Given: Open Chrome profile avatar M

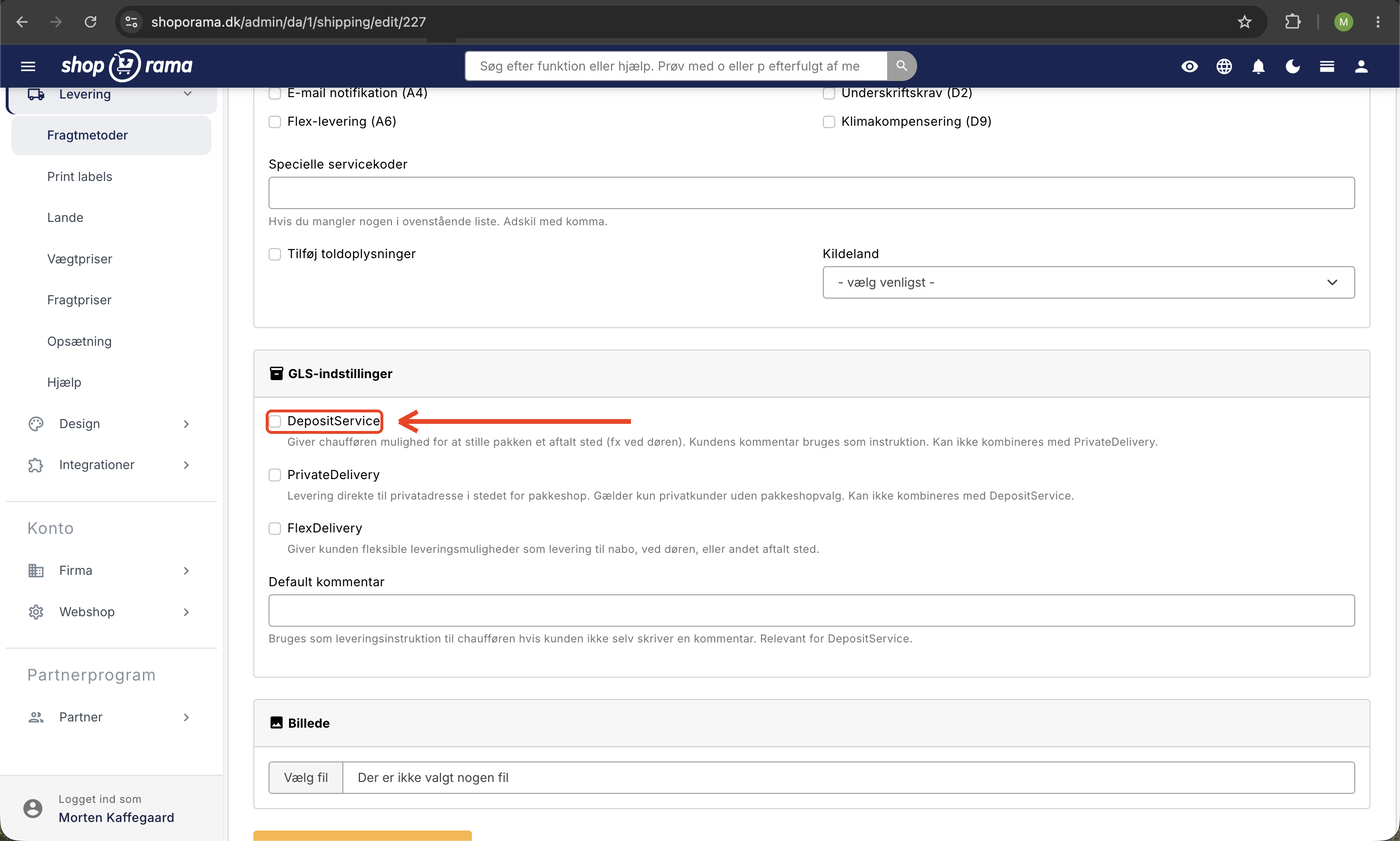Looking at the screenshot, I should click(1343, 22).
